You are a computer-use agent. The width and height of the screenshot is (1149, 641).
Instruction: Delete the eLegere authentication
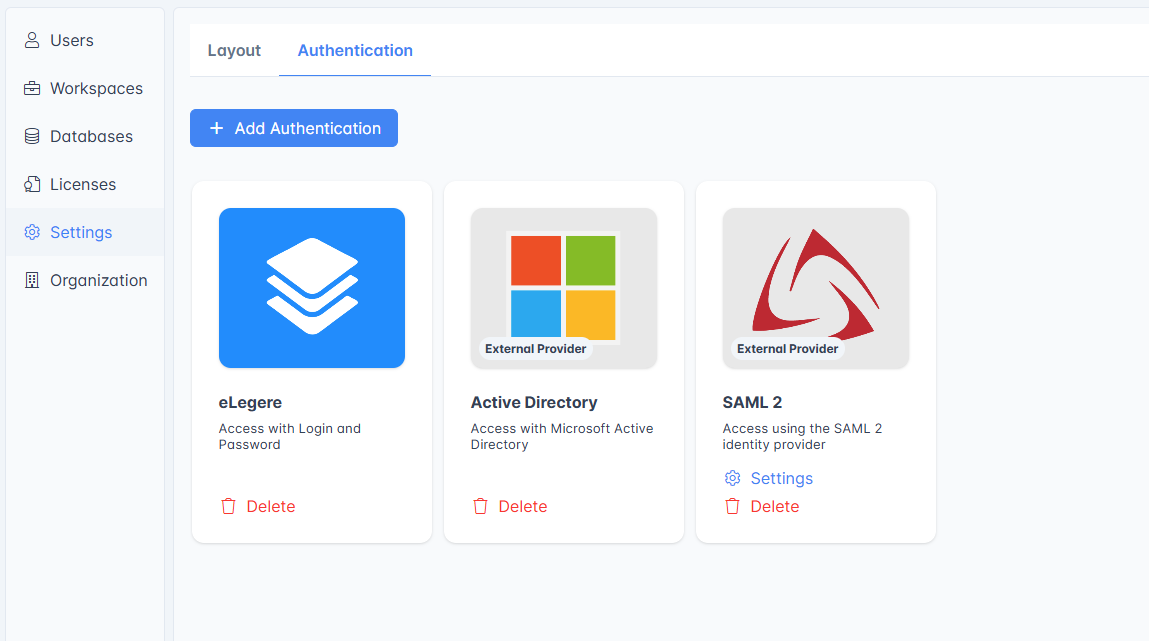coord(258,506)
